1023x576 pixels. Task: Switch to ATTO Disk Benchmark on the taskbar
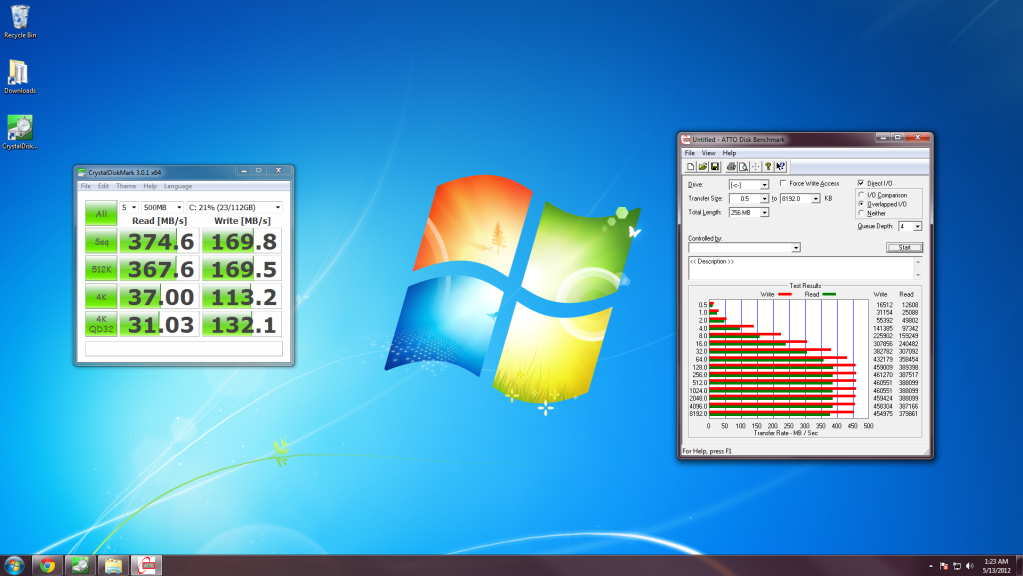pyautogui.click(x=147, y=565)
